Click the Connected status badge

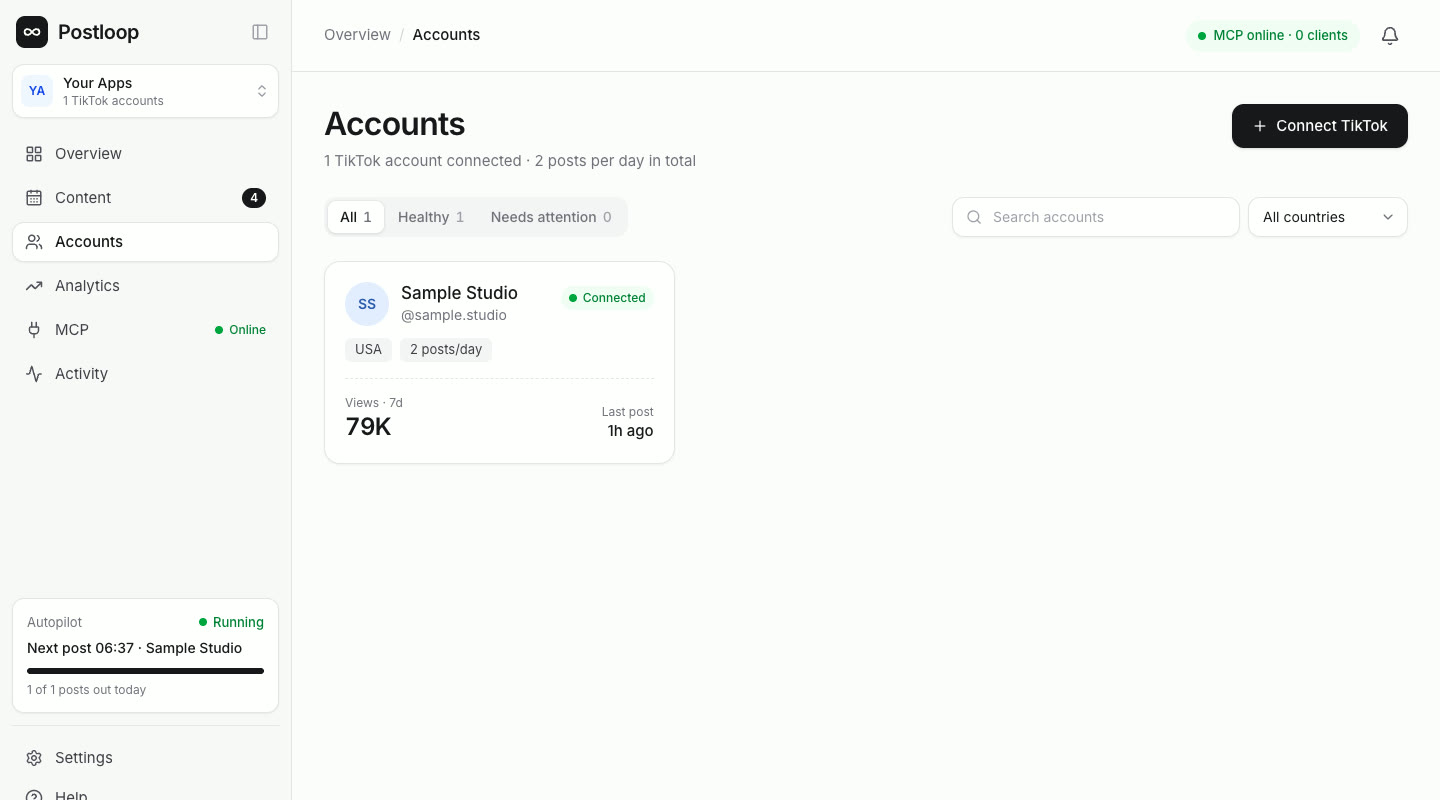pyautogui.click(x=607, y=298)
